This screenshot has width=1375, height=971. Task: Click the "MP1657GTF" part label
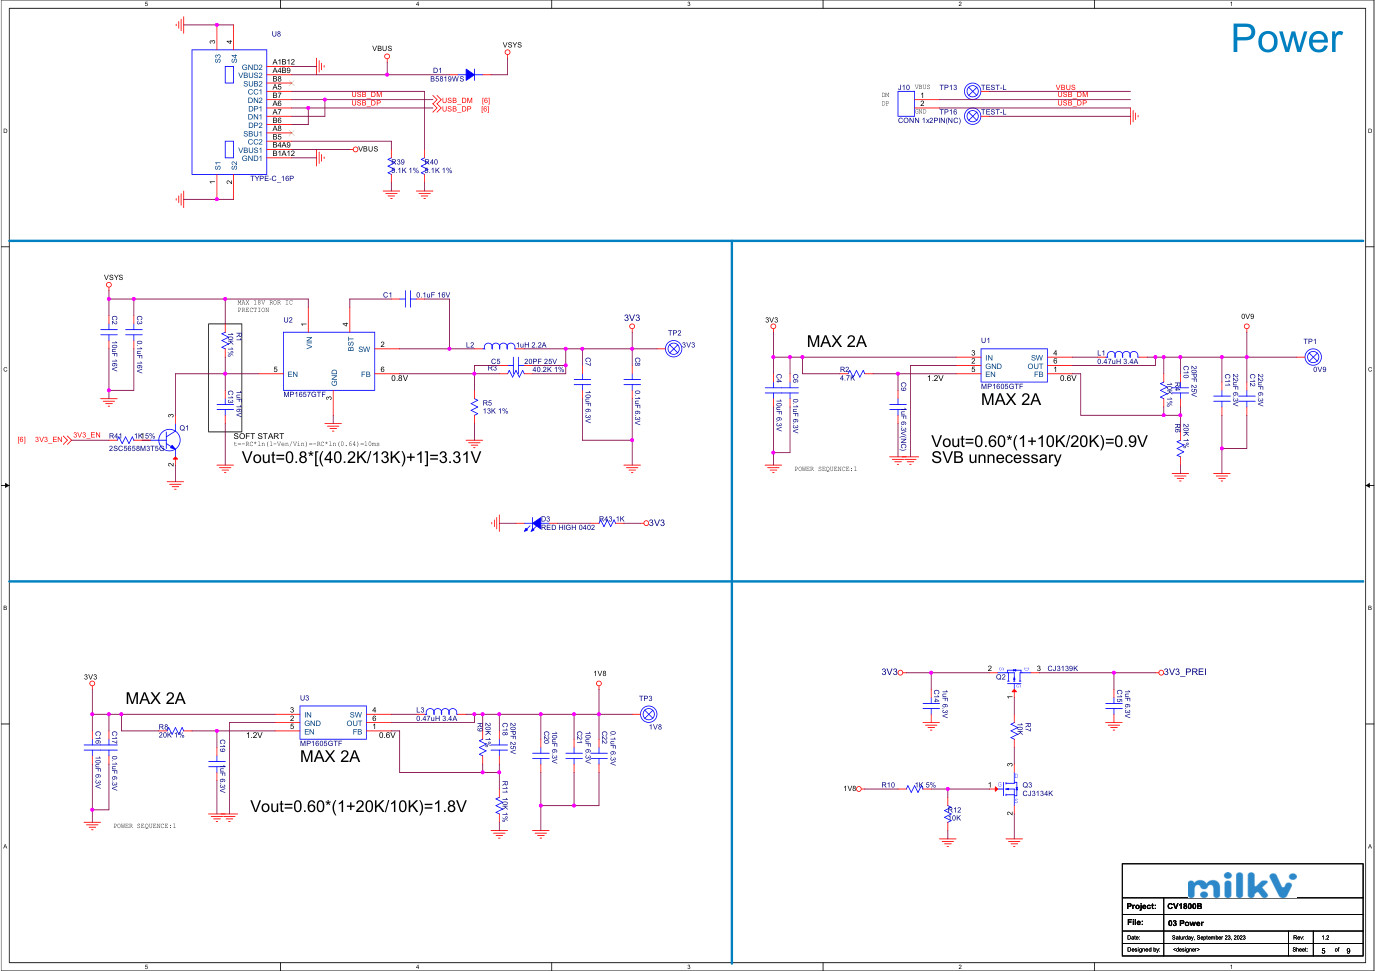(305, 395)
